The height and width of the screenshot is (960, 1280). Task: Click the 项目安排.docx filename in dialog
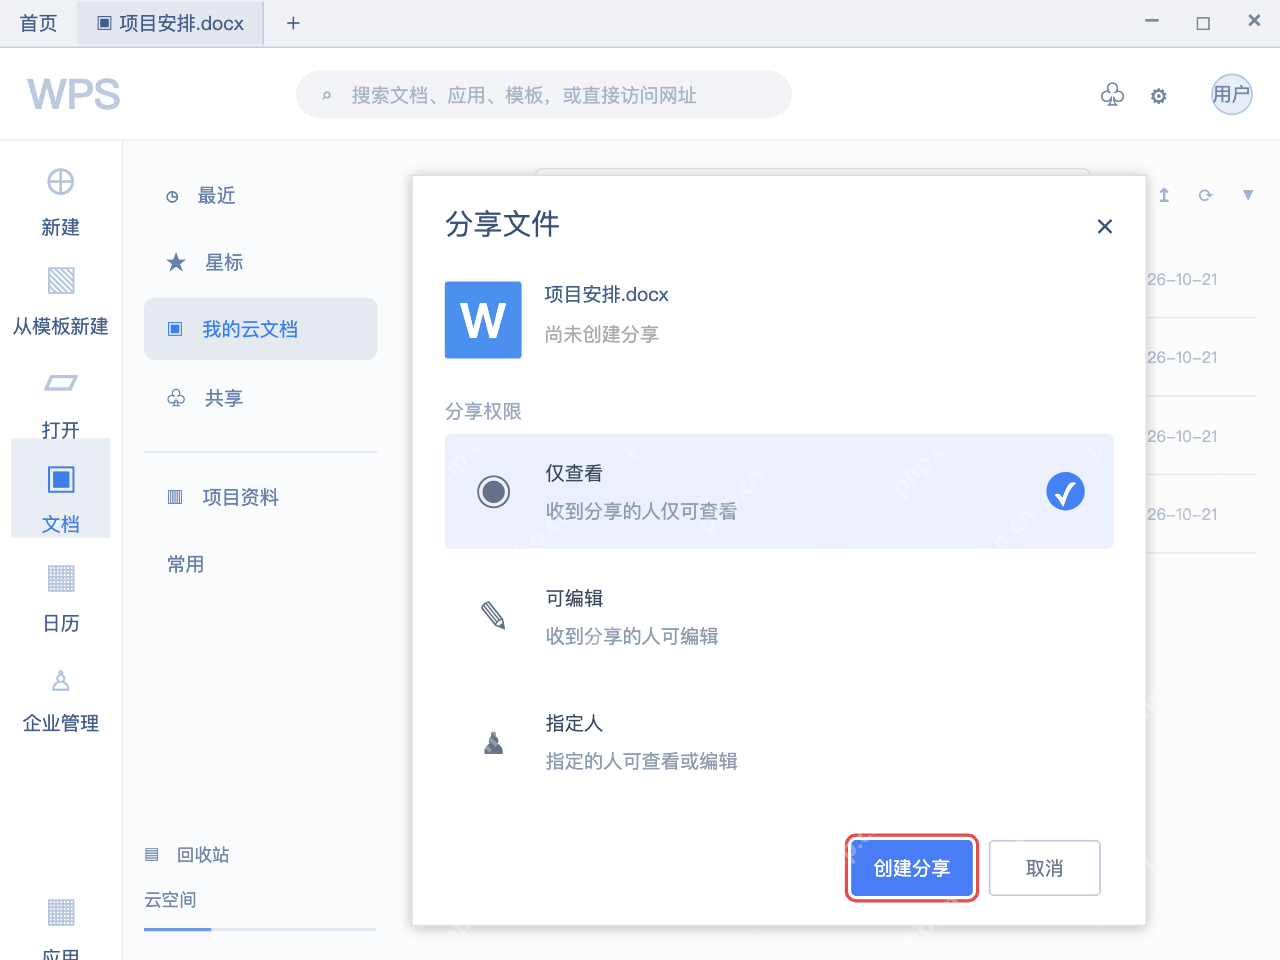point(606,295)
